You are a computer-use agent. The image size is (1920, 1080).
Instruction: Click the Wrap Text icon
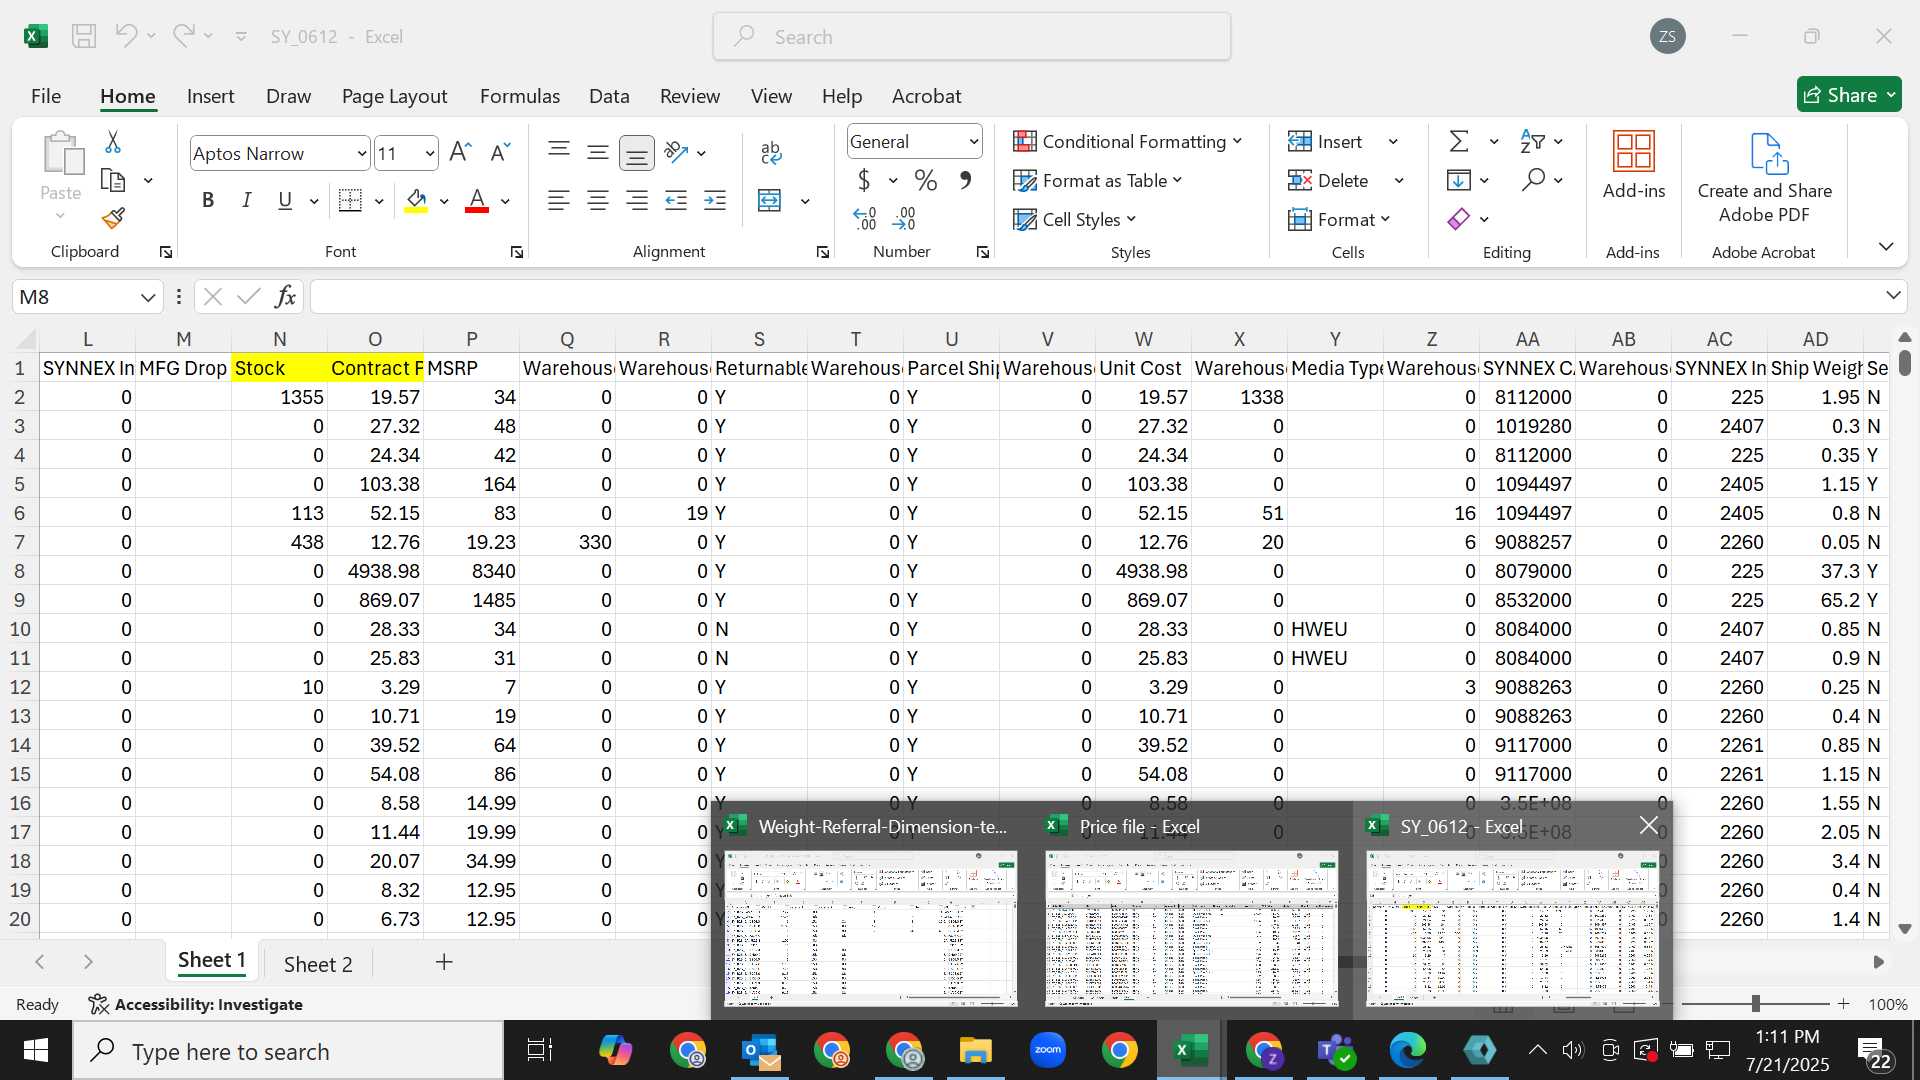click(x=770, y=152)
